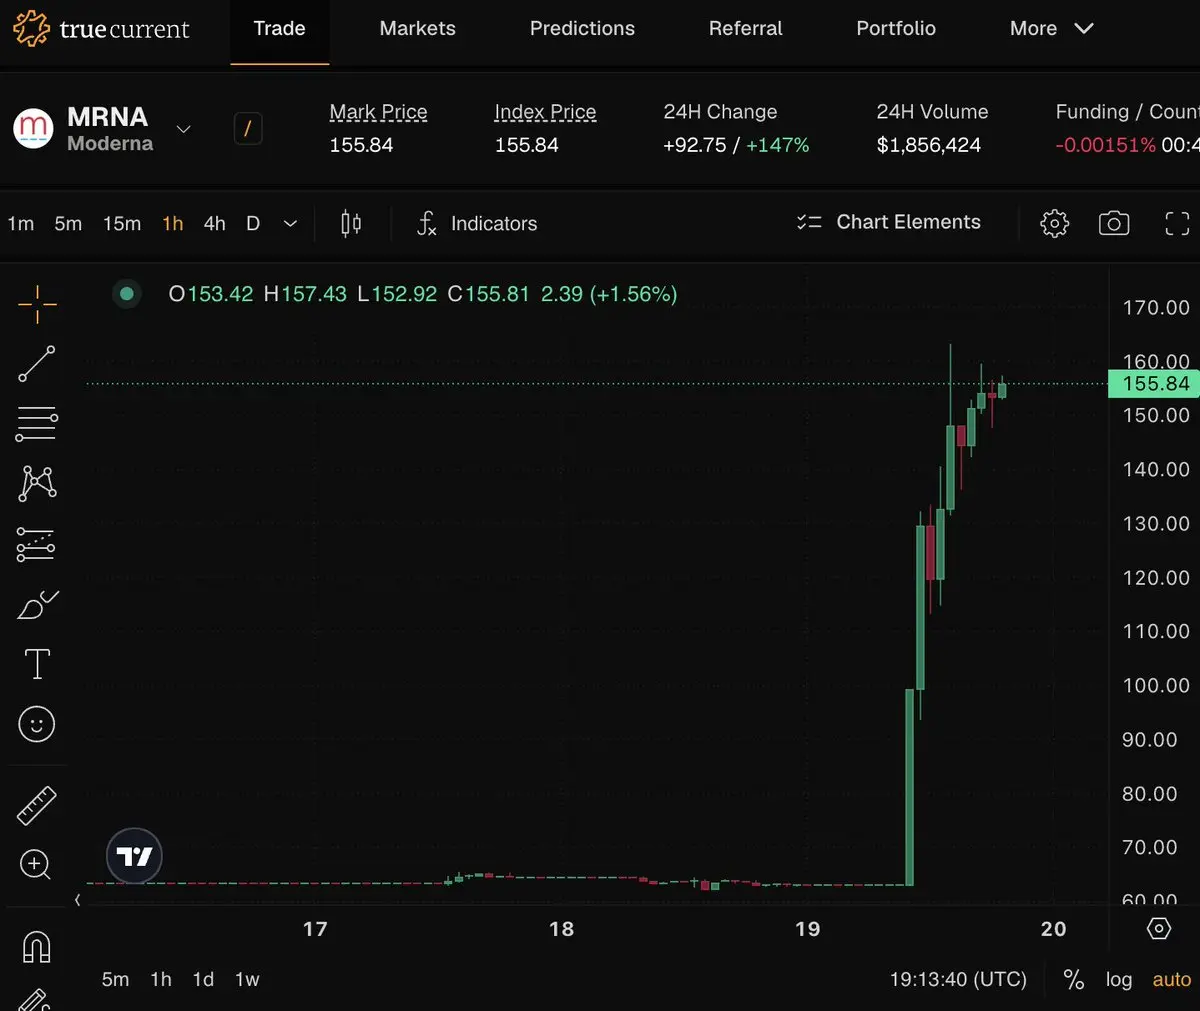This screenshot has height=1011, width=1200.
Task: Select the 1h timeframe in top toolbar
Action: pos(173,223)
